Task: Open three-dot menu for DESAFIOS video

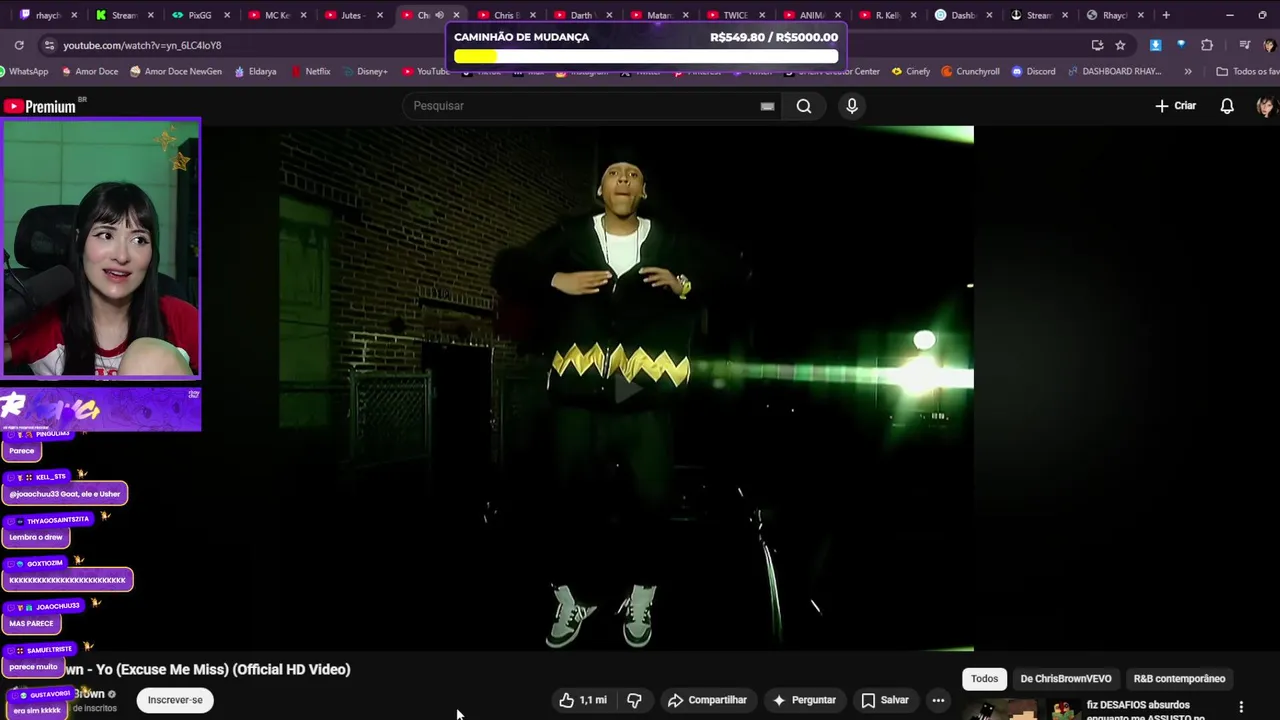Action: 1241,707
